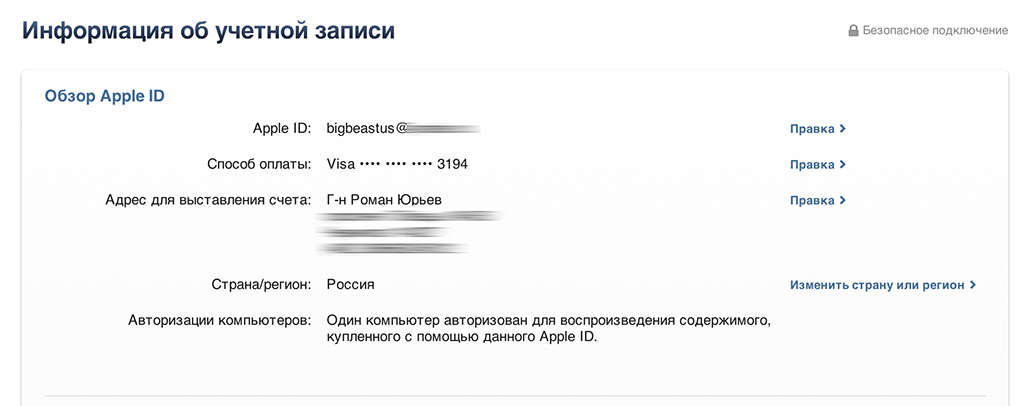Click the Авторизации компьютеров label

(x=220, y=320)
